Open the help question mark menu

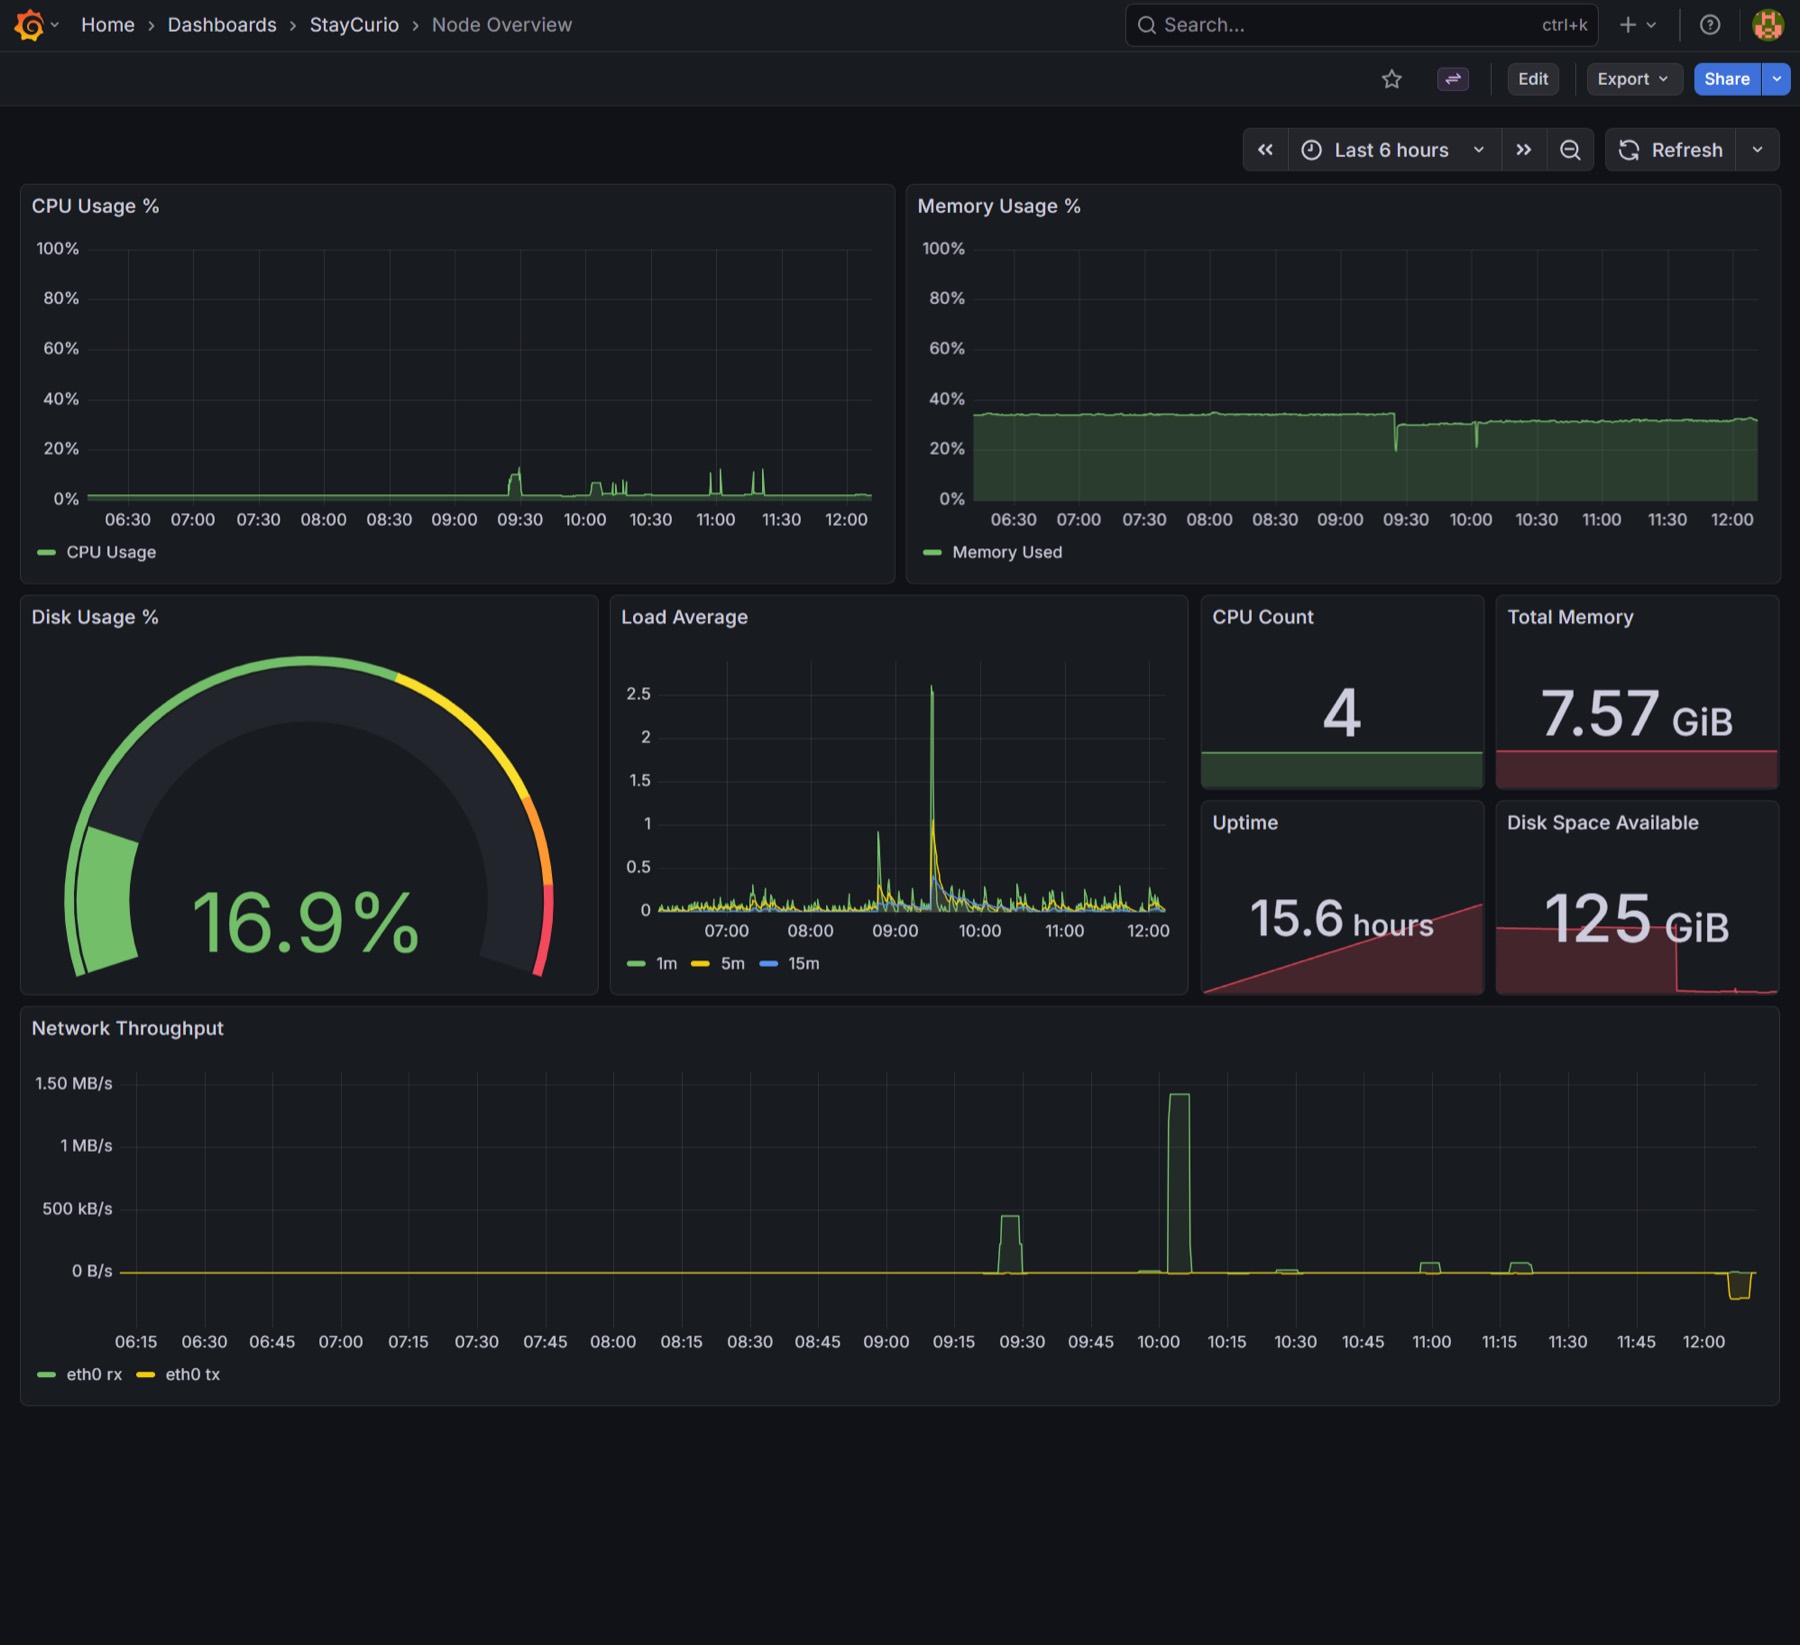tap(1710, 25)
